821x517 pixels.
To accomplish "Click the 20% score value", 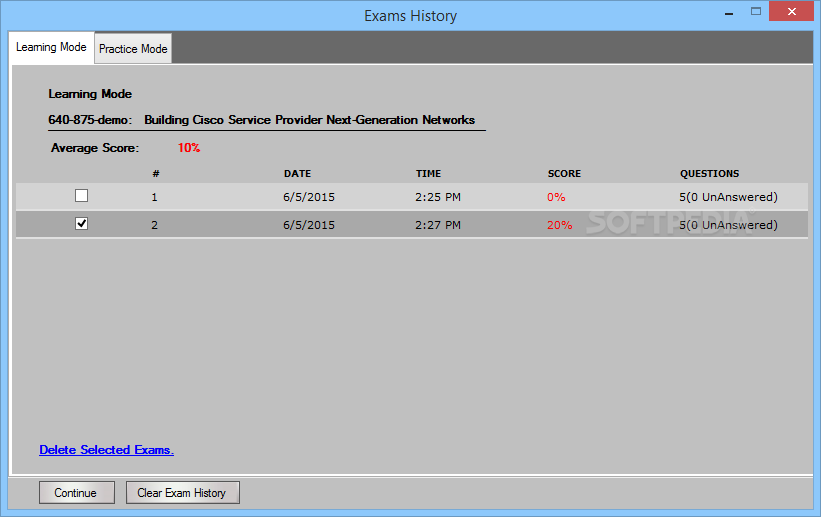I will (560, 225).
